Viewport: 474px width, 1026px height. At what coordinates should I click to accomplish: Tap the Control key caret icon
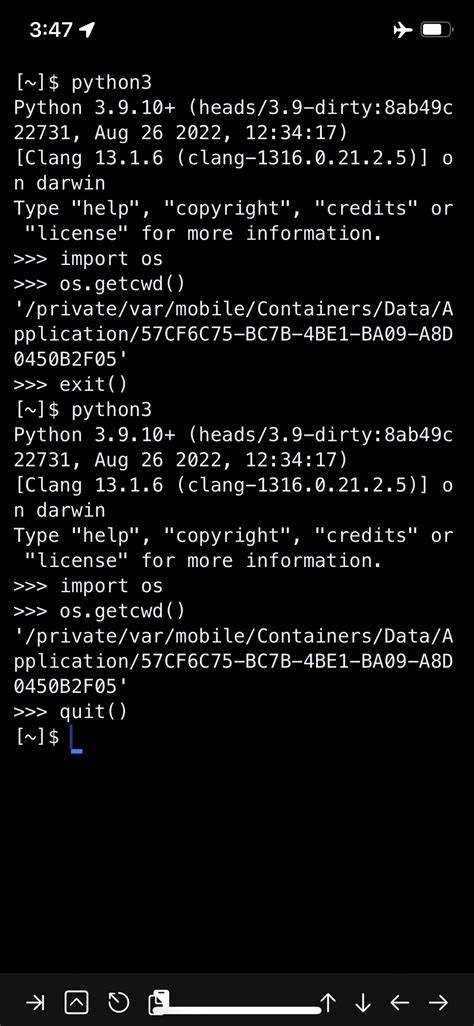(x=77, y=1002)
